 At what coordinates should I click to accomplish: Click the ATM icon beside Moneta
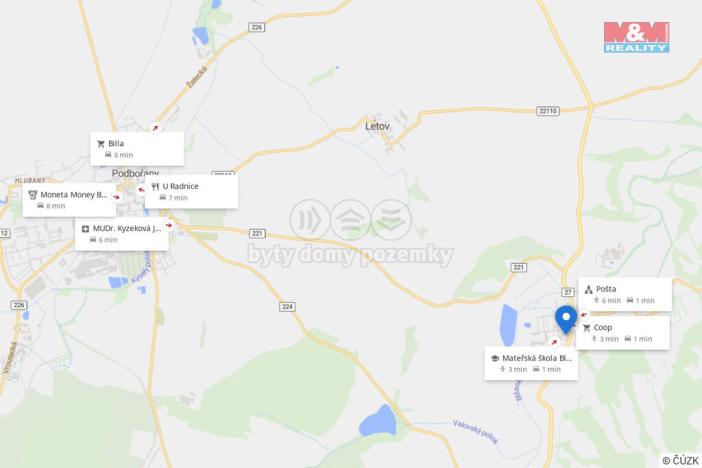click(x=33, y=195)
